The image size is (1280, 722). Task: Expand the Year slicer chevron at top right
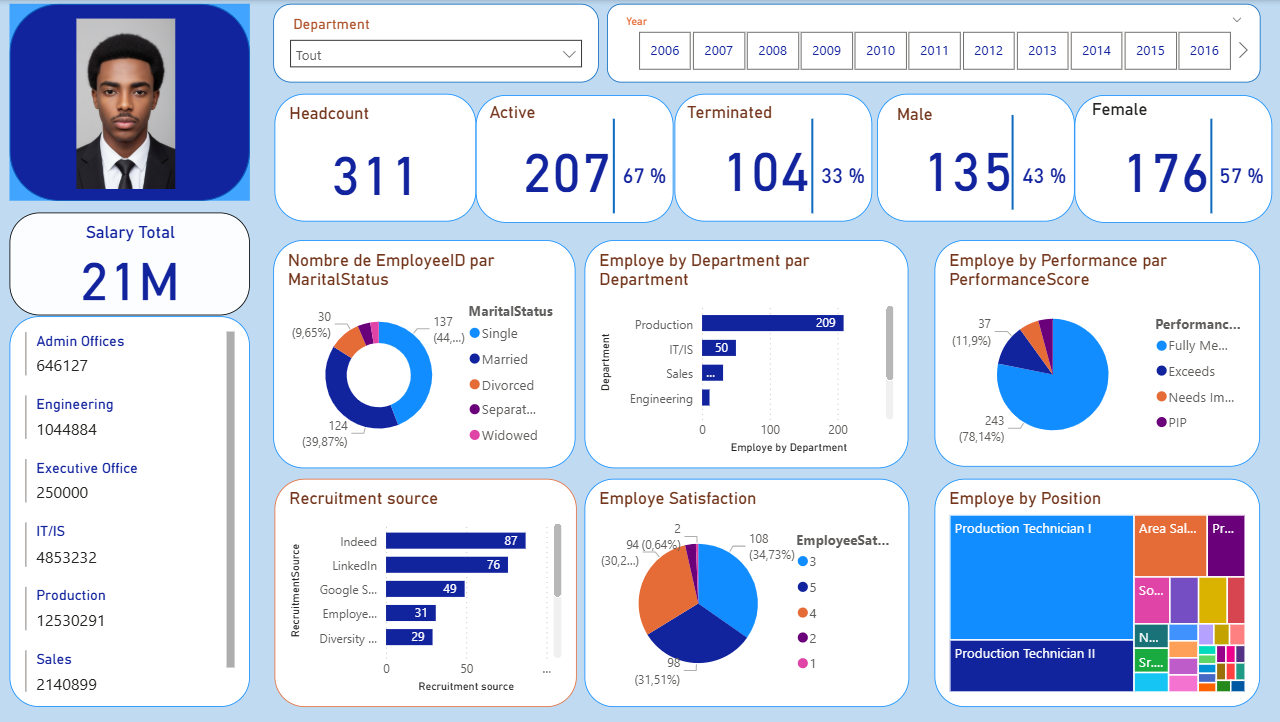pos(1237,19)
